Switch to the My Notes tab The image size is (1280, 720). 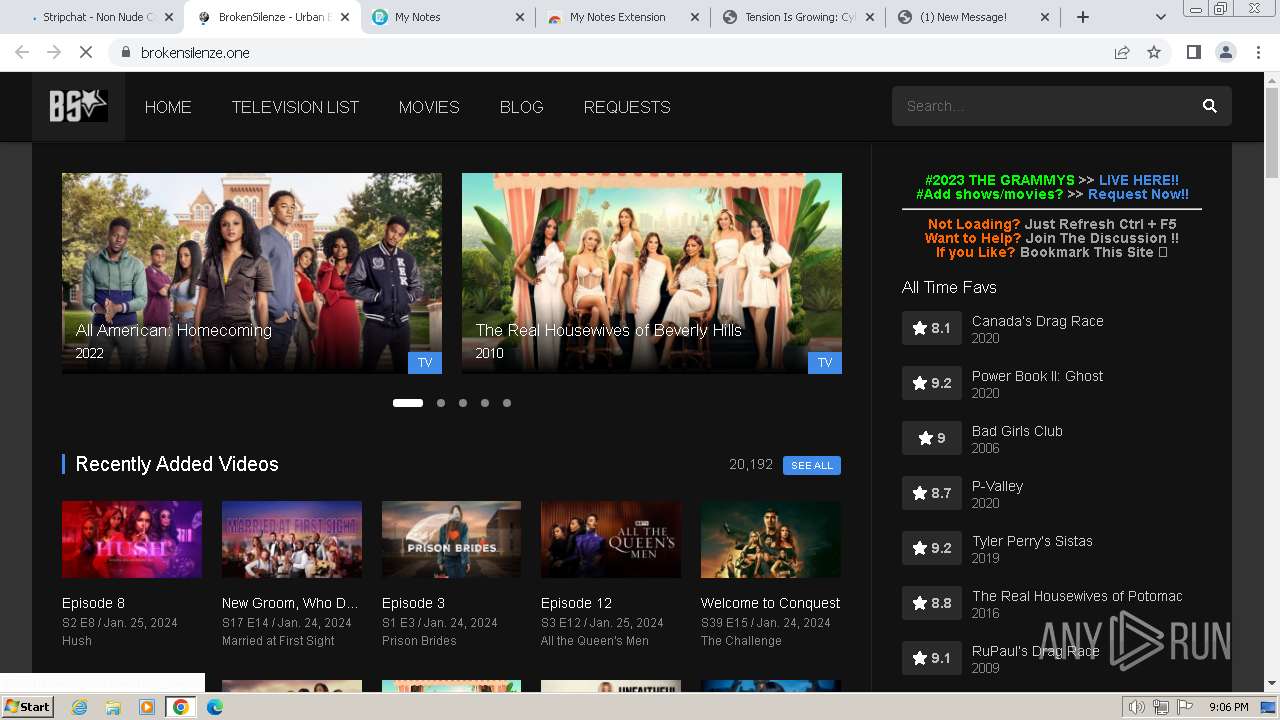click(447, 17)
